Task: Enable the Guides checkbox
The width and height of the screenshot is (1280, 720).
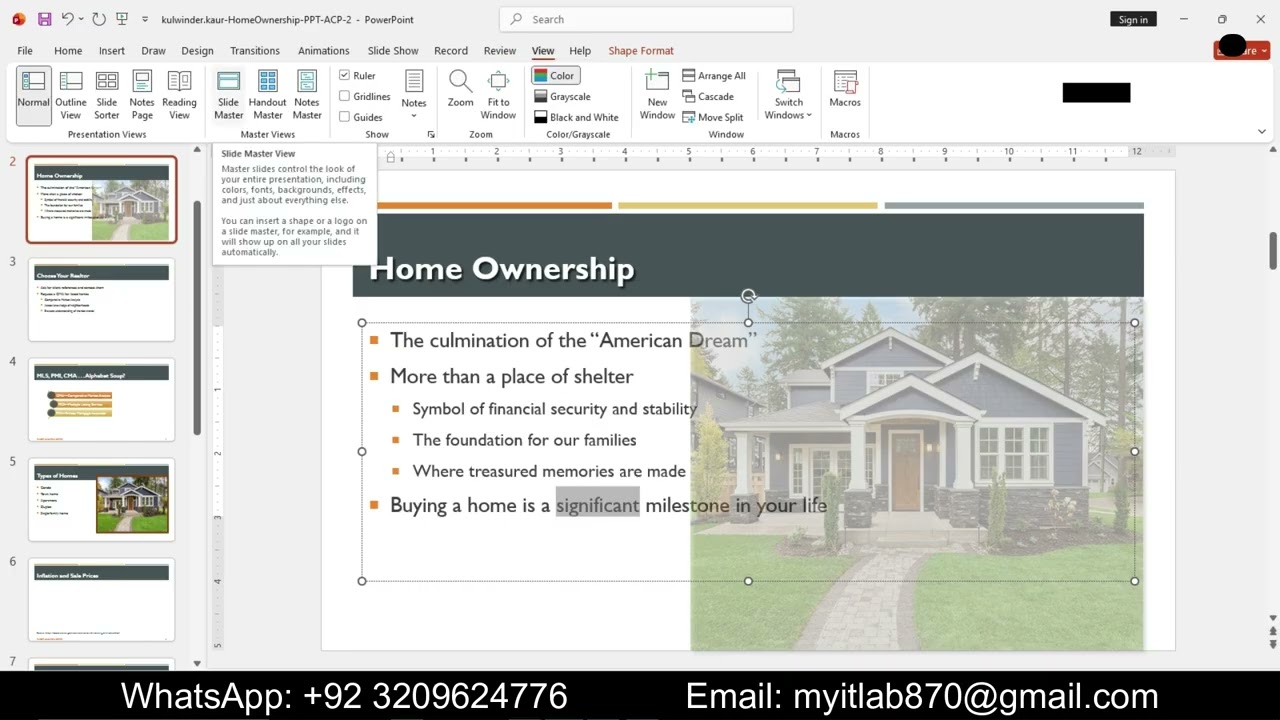Action: click(x=344, y=117)
